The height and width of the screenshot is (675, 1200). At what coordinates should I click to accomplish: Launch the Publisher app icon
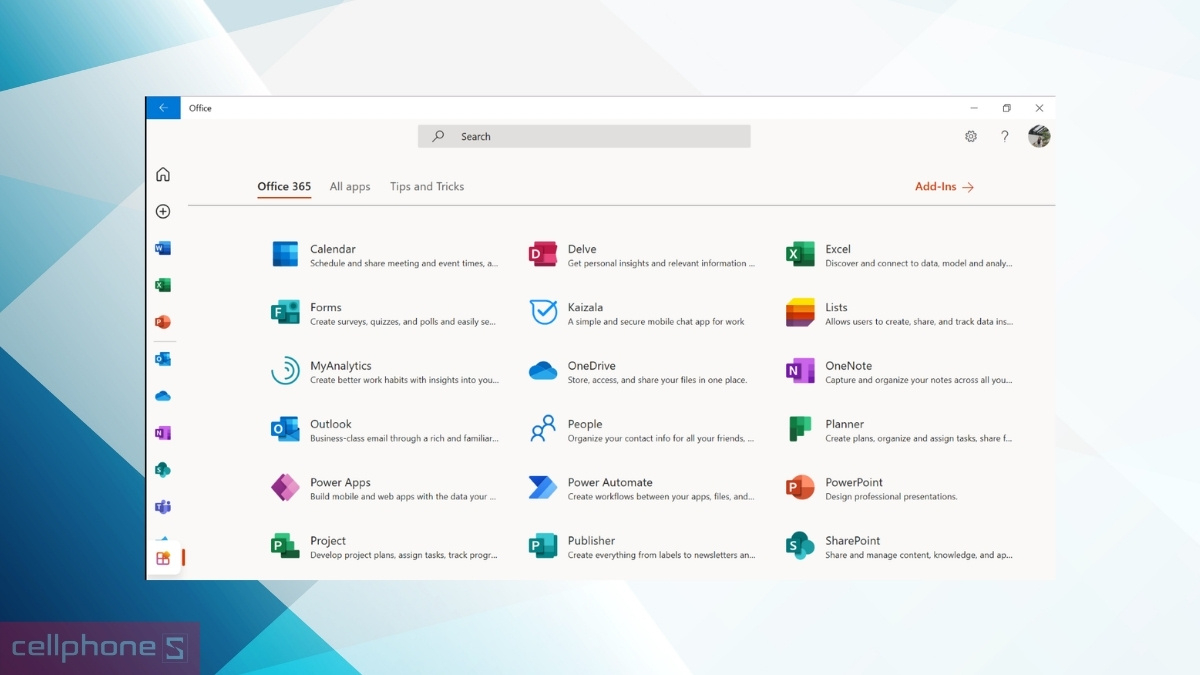coord(543,546)
